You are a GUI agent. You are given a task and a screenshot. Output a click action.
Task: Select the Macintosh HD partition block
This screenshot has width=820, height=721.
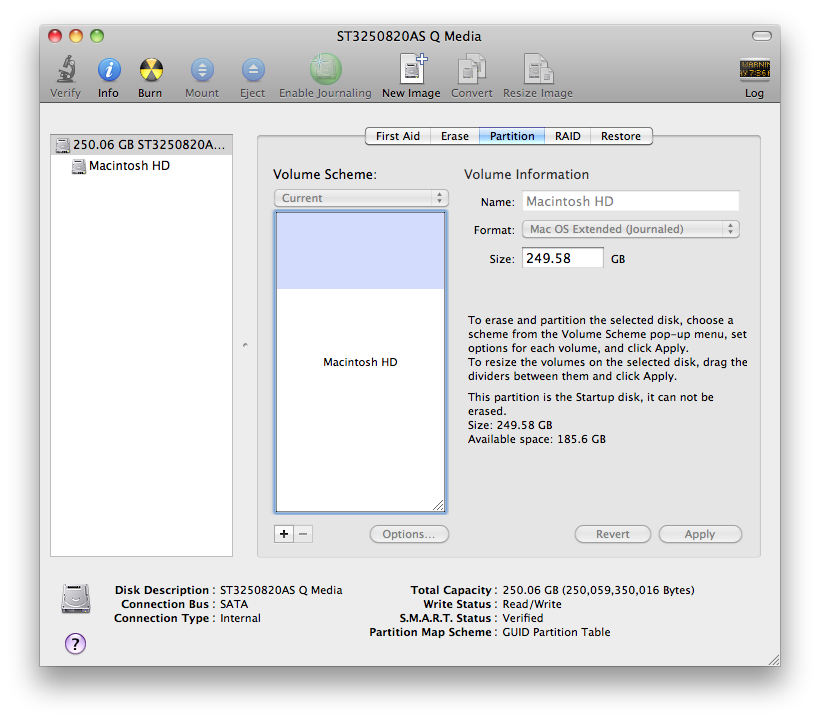[x=360, y=362]
